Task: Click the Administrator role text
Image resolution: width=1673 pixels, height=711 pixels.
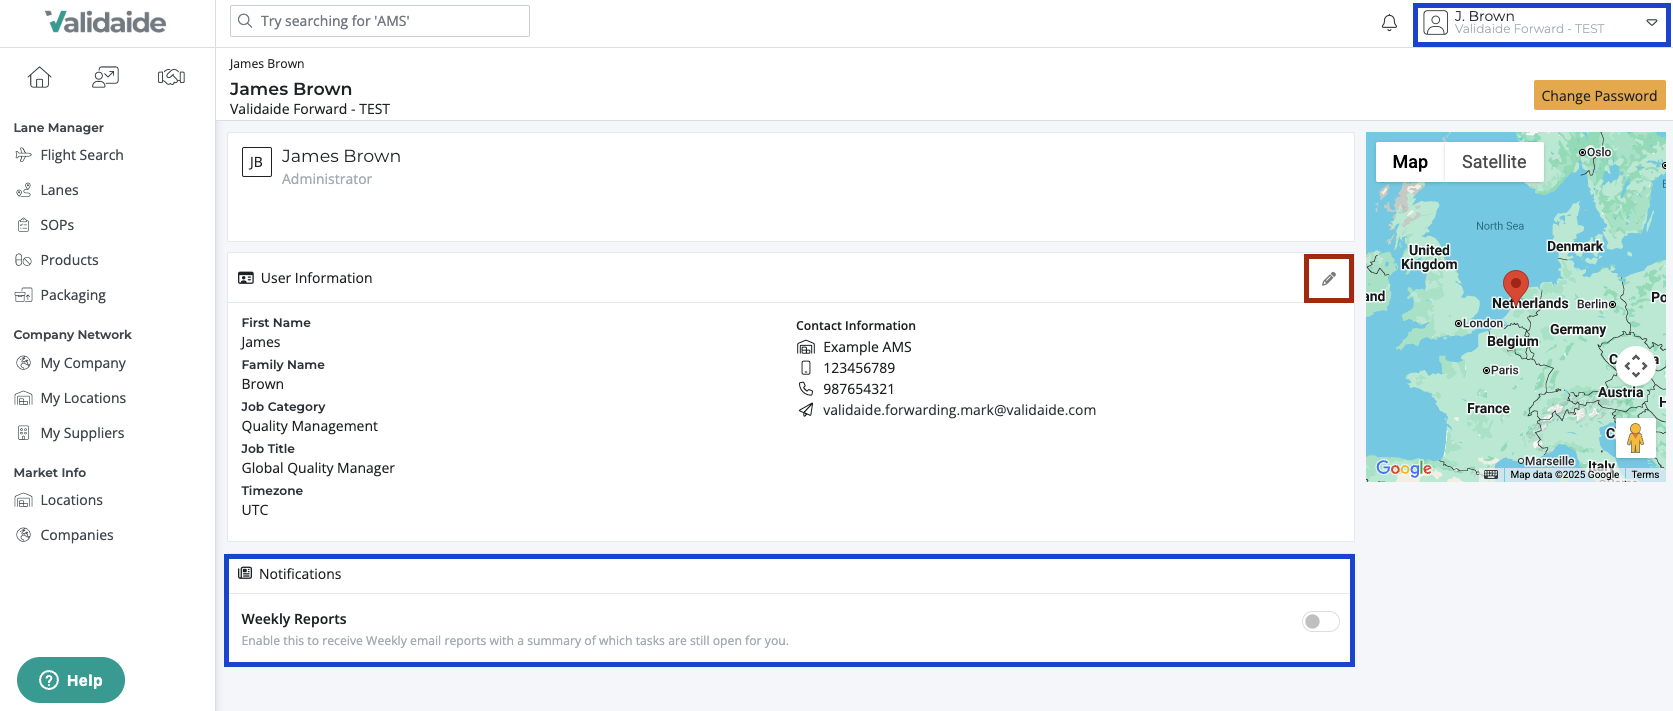Action: pyautogui.click(x=327, y=179)
